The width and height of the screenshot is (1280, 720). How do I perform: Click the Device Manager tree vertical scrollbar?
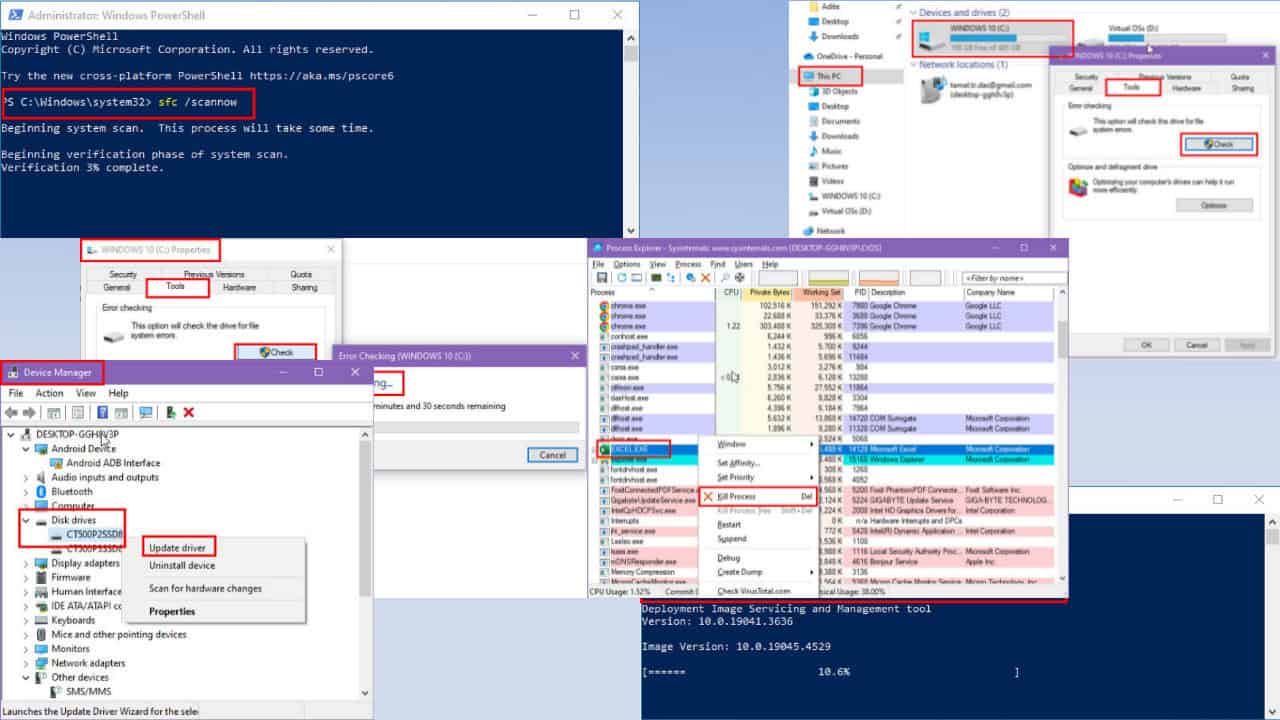pos(366,562)
